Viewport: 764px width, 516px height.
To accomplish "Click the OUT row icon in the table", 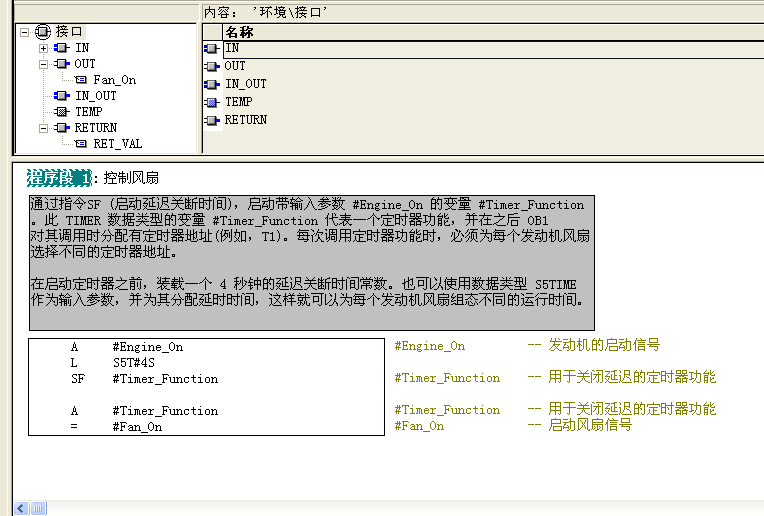I will tap(211, 66).
